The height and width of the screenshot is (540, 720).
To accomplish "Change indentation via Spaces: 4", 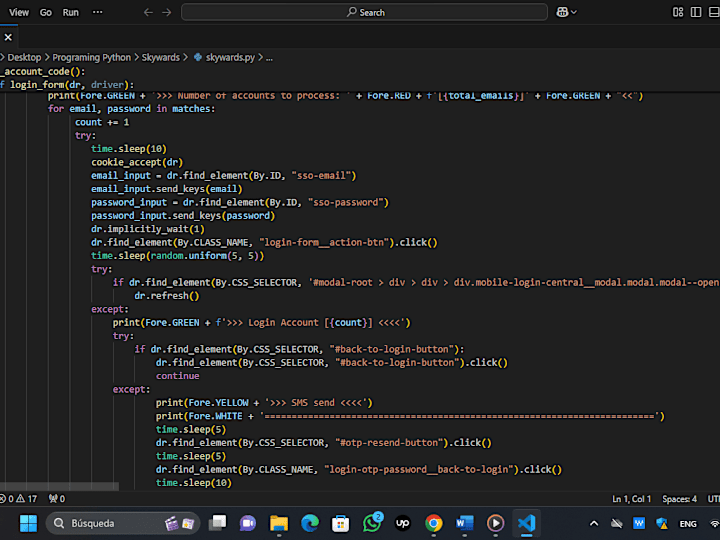I will (679, 499).
